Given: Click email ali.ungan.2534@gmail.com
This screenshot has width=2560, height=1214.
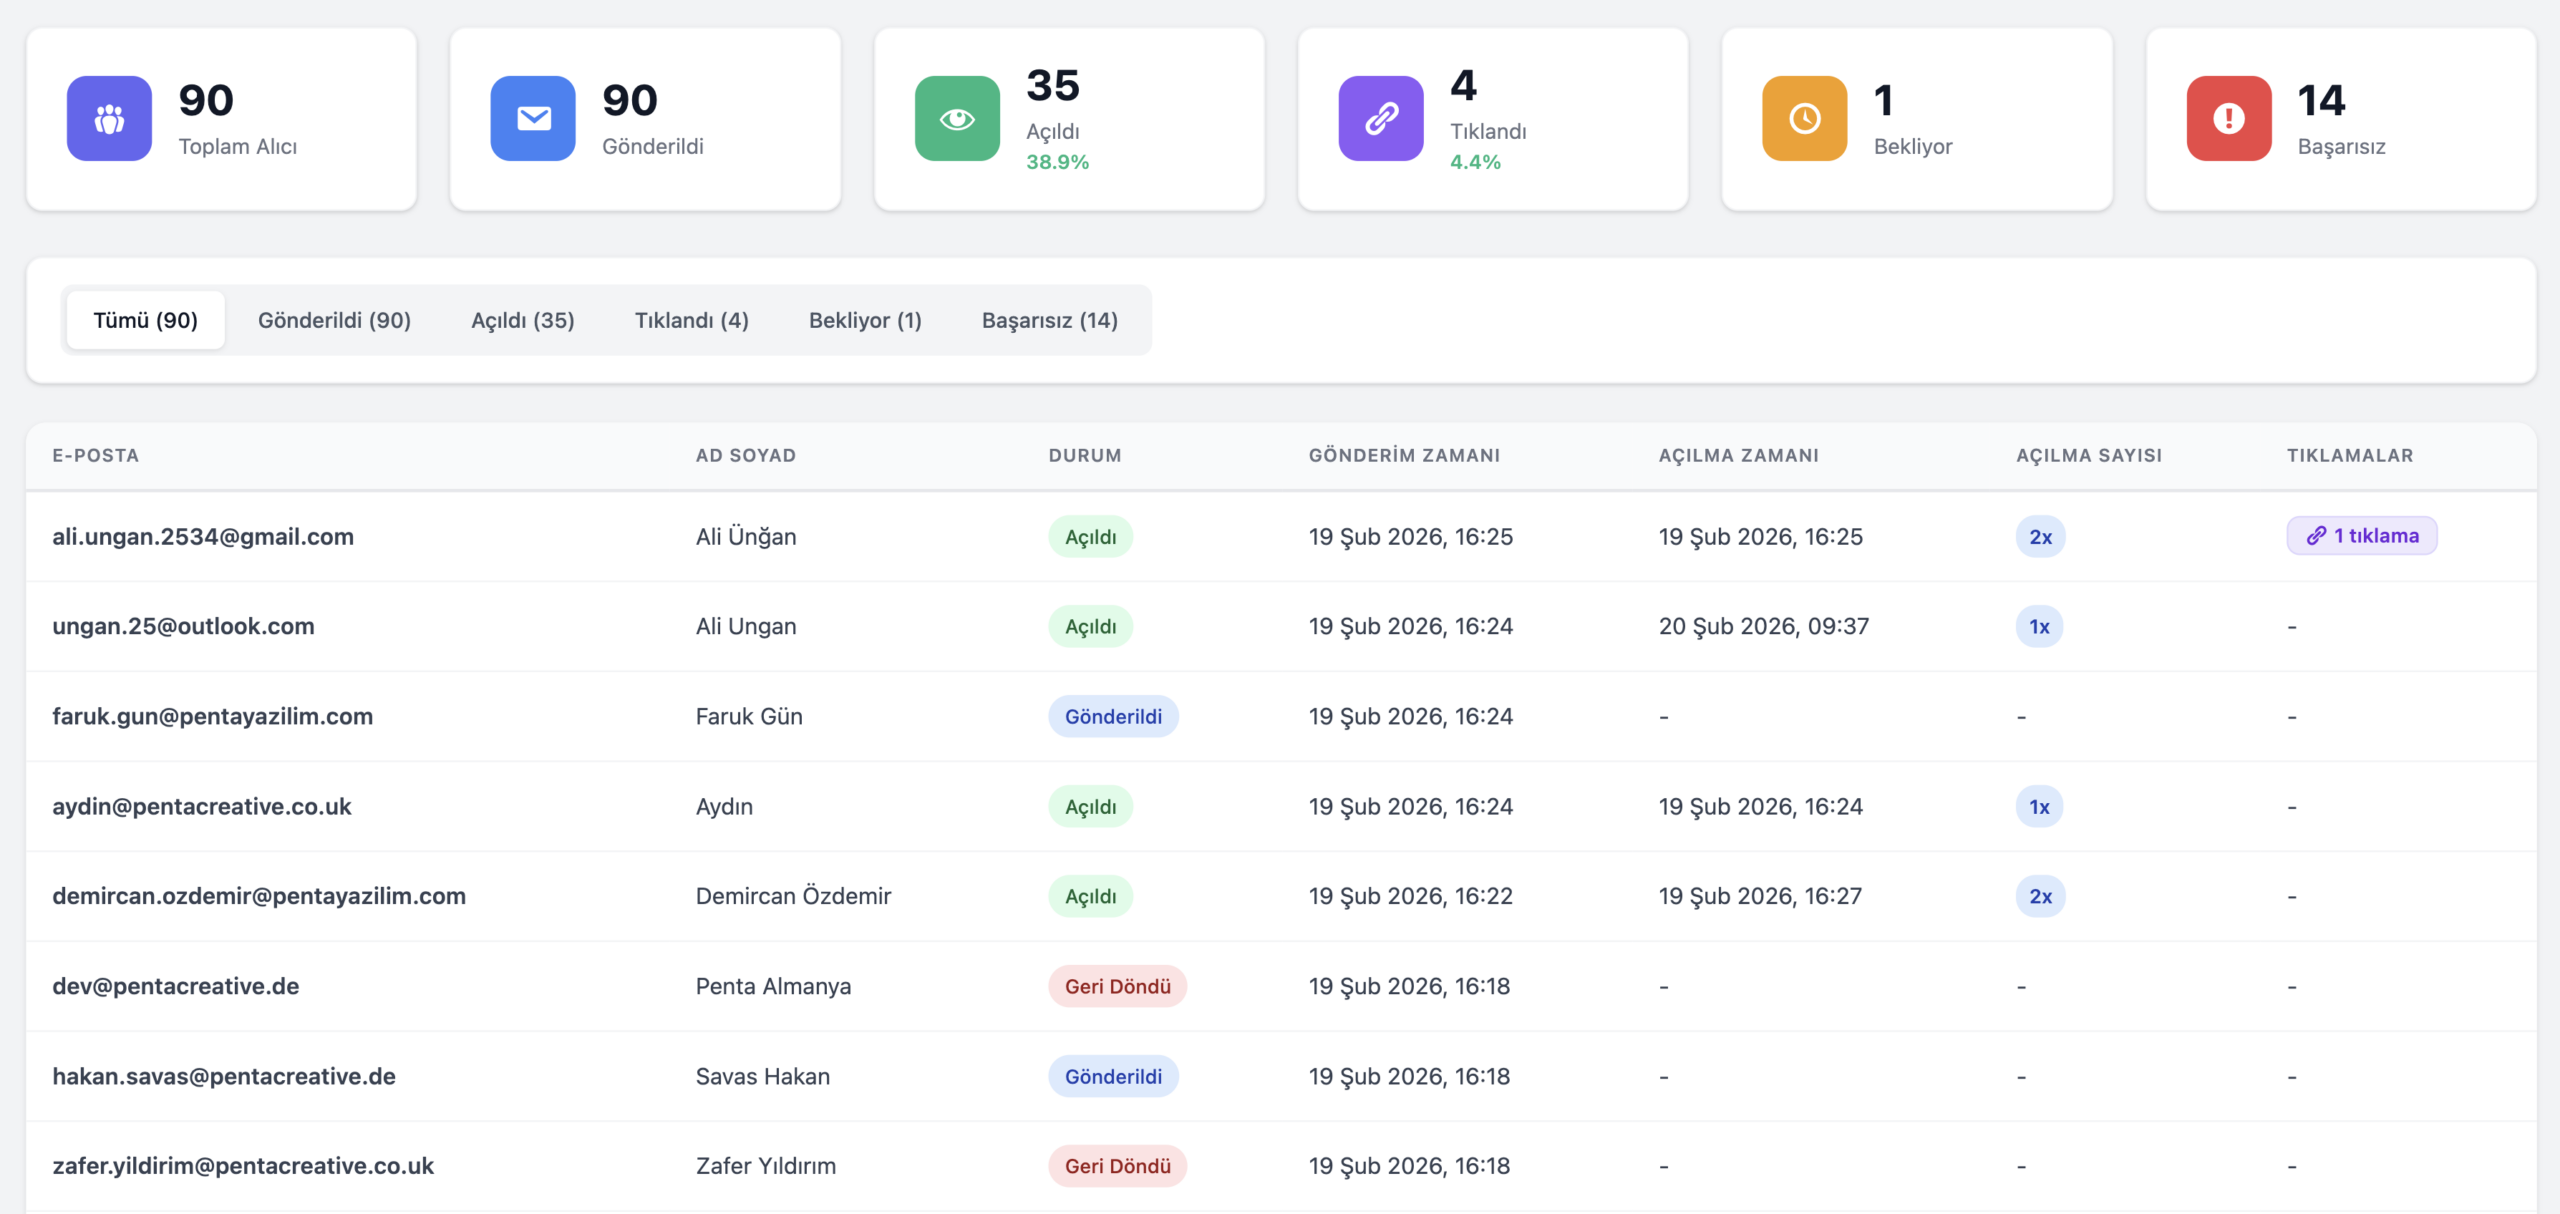Looking at the screenshot, I should click(203, 537).
